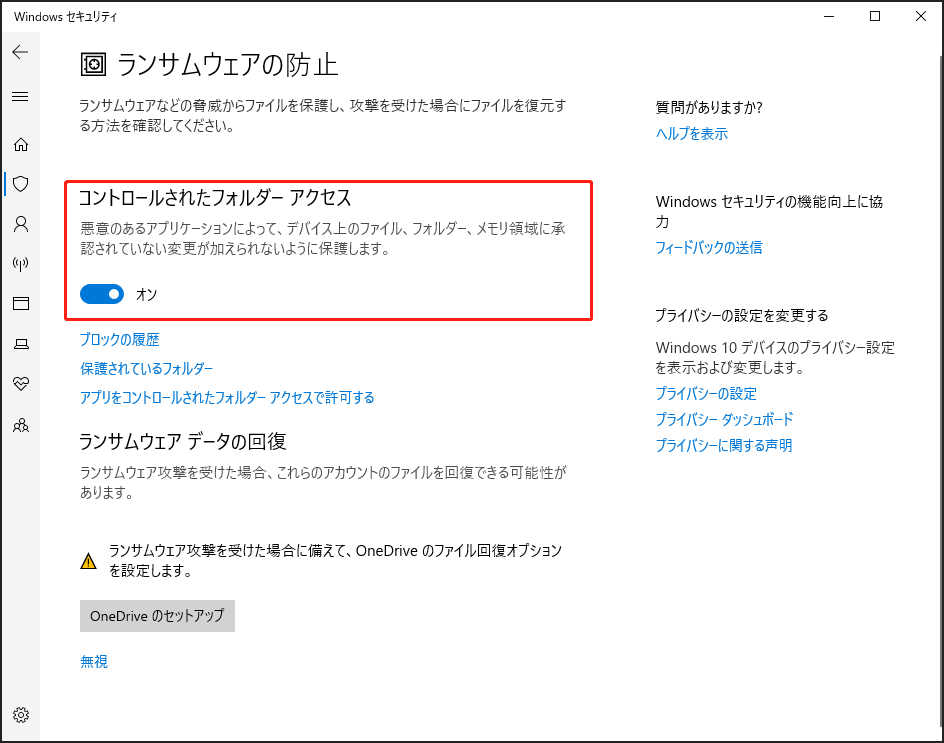Screen dimensions: 944x743
Task: Click コントロールされたフォルダー アクセス heading text
Action: coord(215,197)
